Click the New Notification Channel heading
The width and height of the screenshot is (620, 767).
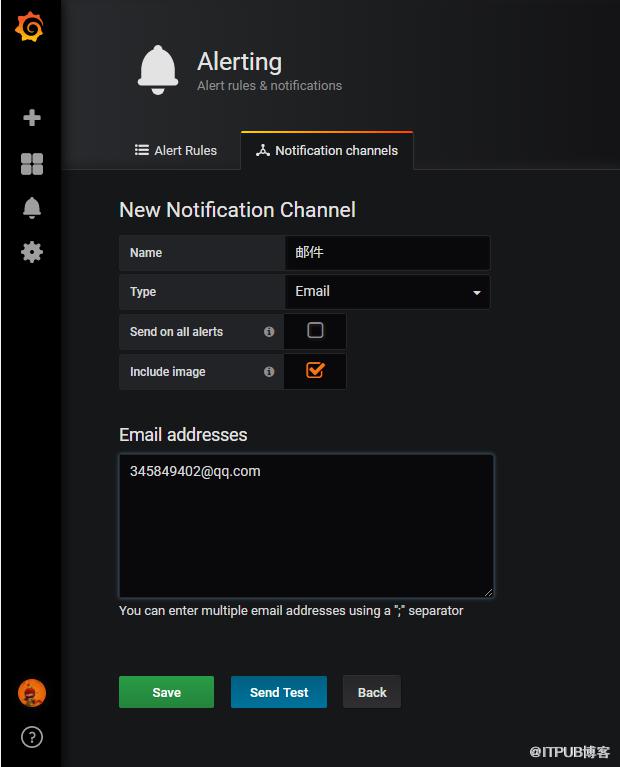click(x=237, y=210)
